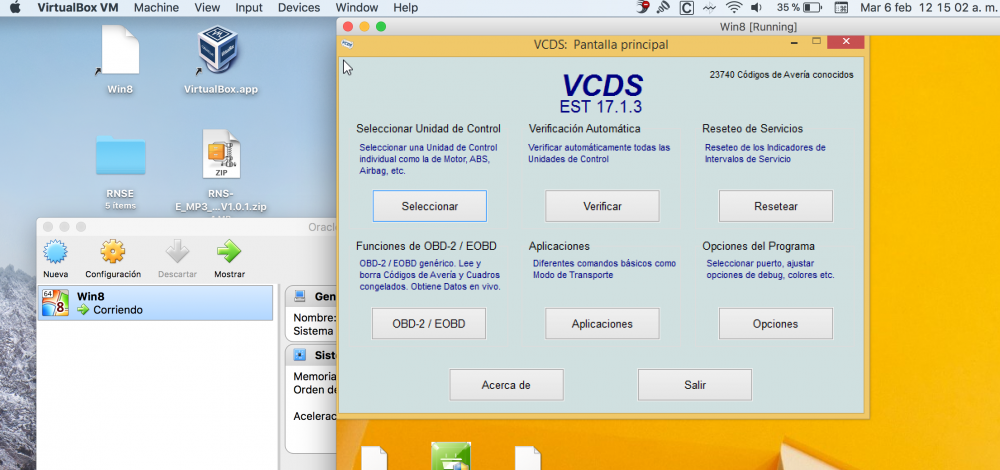
Task: Click 'Reseteo de Servicios' heading
Action: click(753, 129)
